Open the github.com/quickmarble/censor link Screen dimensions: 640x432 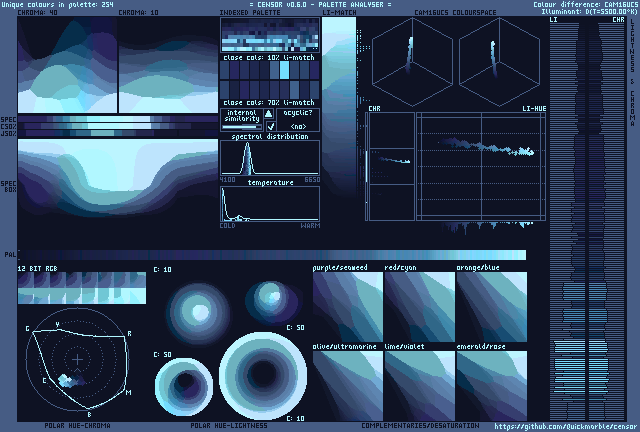[x=566, y=426]
